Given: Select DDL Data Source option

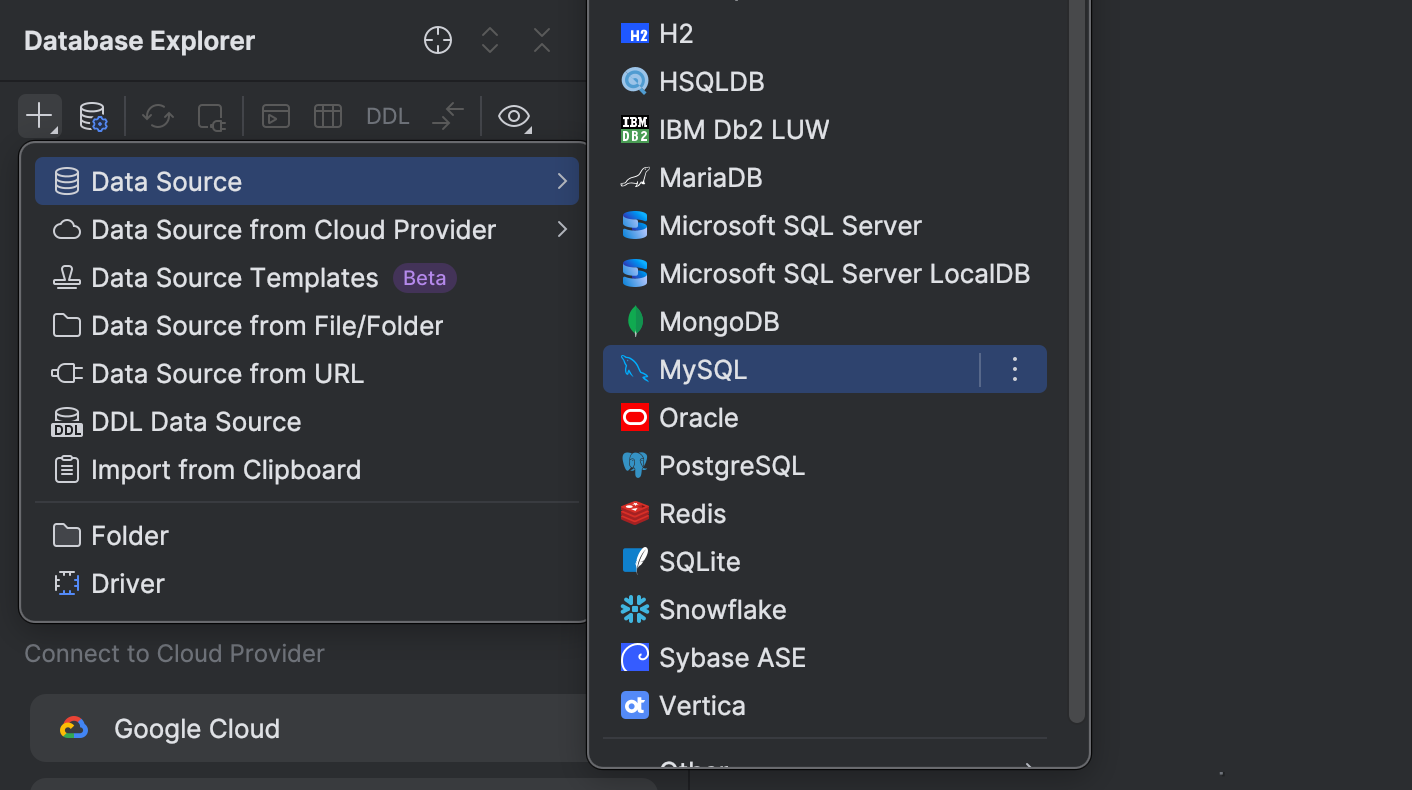Looking at the screenshot, I should tap(307, 421).
